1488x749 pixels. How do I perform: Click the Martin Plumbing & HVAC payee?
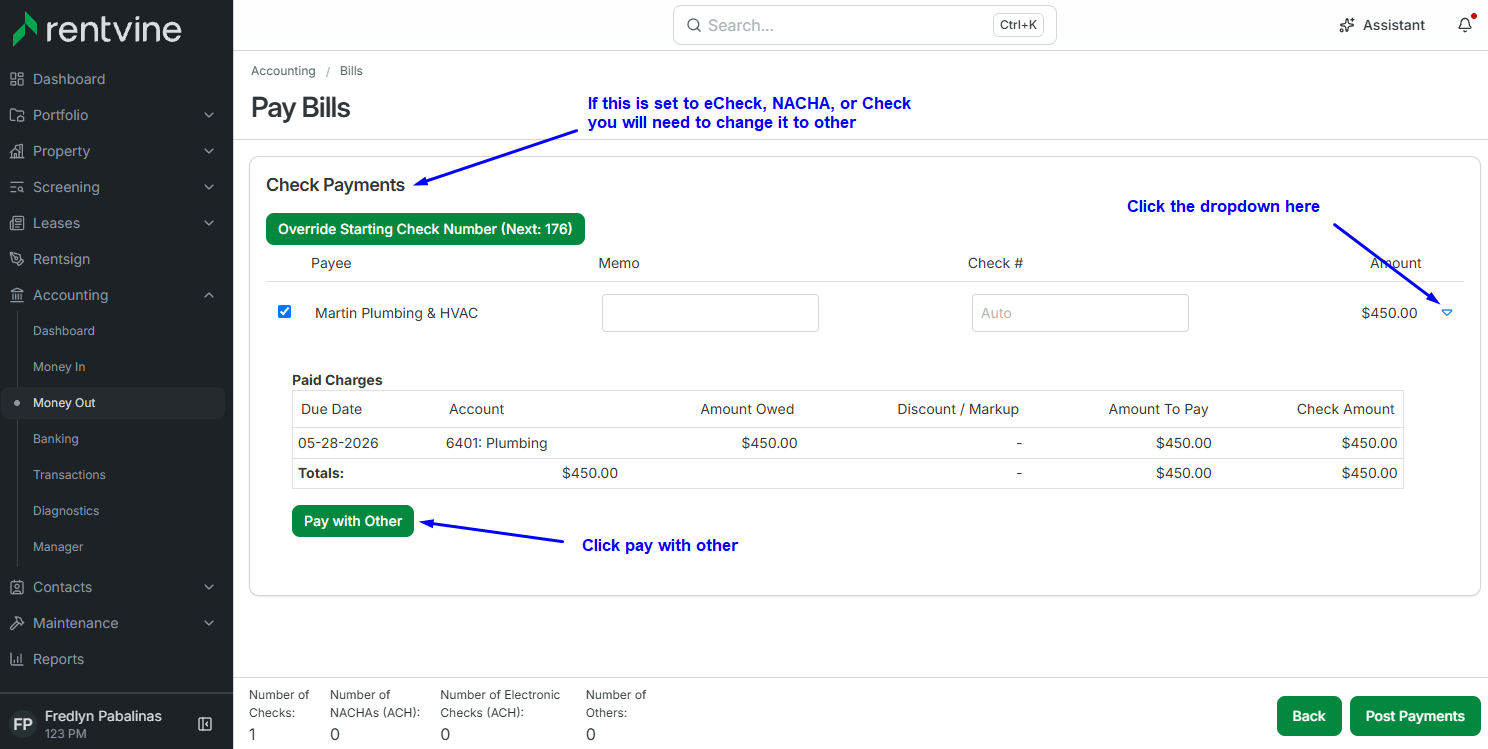[x=396, y=313]
